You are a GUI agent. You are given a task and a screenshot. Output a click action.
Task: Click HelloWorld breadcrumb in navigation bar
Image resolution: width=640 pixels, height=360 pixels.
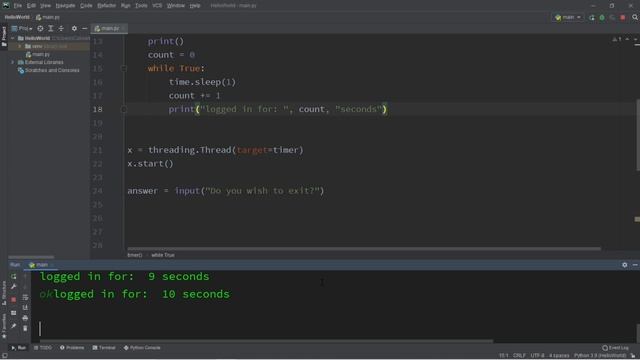click(x=17, y=17)
